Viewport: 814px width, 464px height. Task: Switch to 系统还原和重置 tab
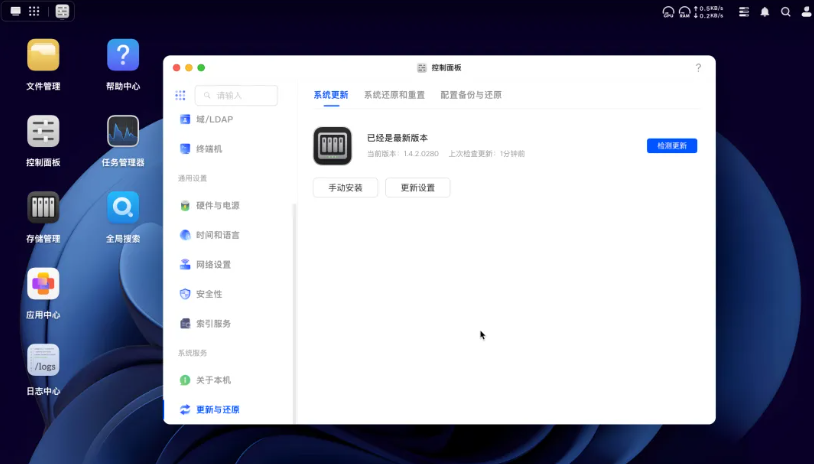pos(394,95)
